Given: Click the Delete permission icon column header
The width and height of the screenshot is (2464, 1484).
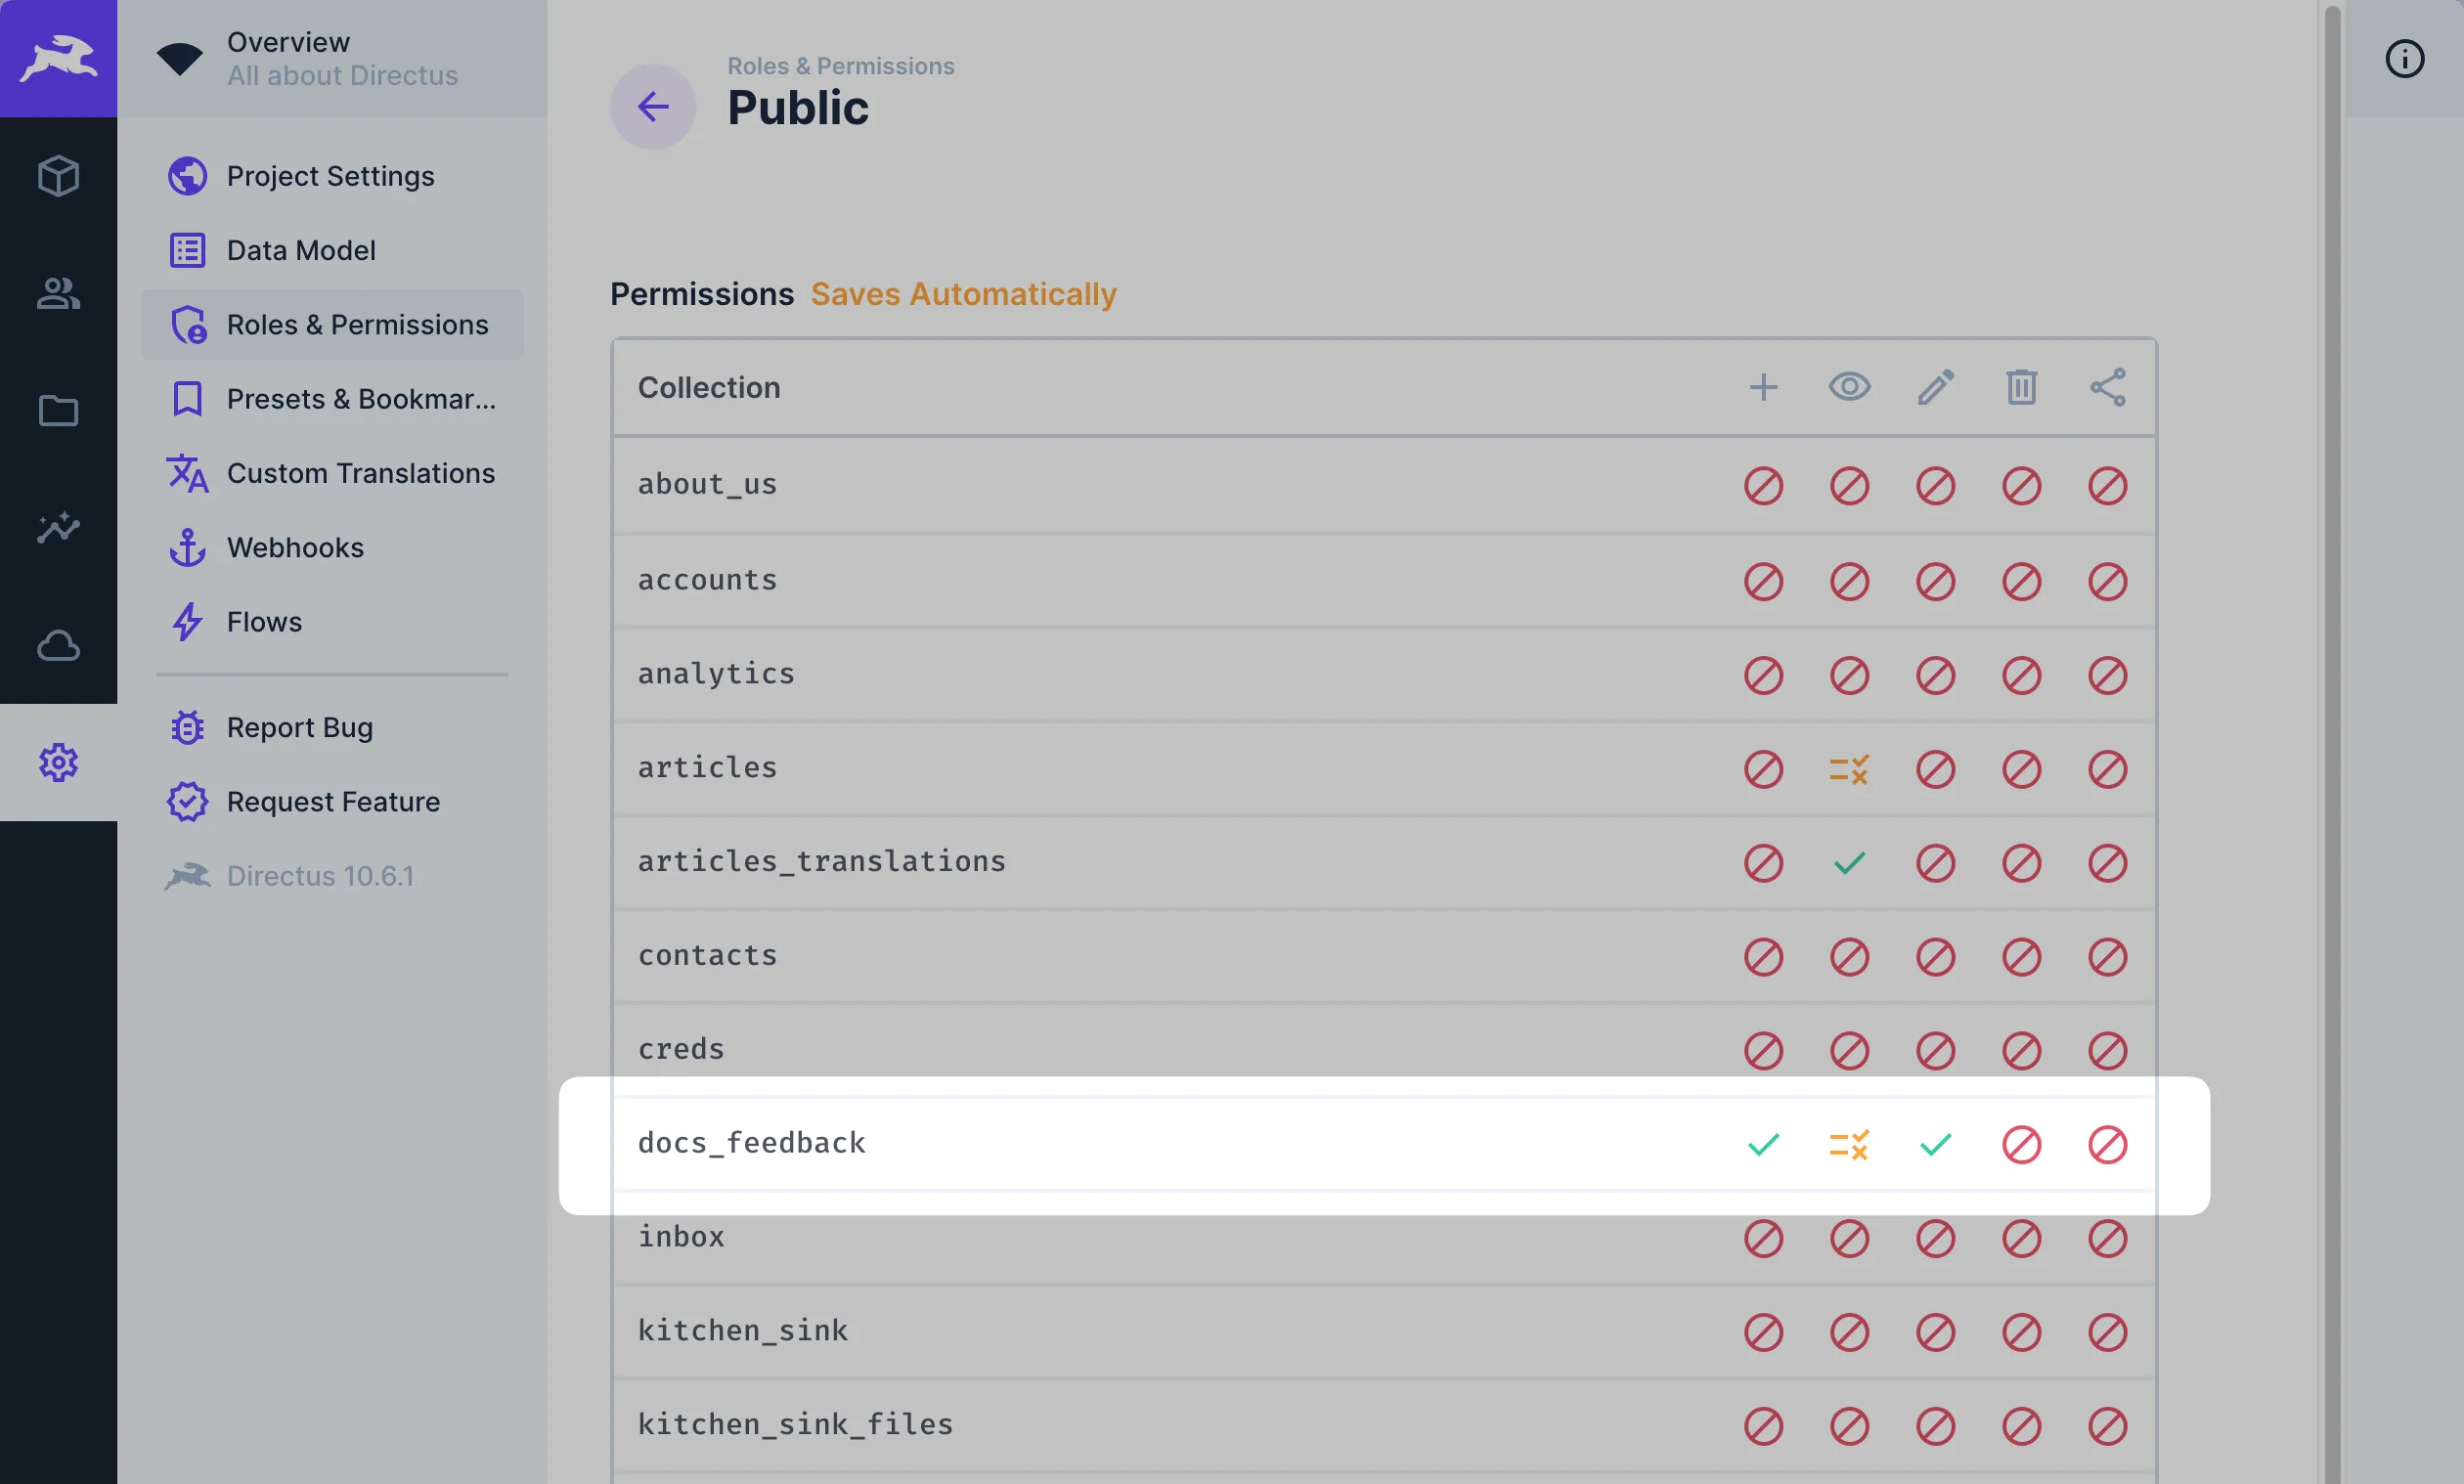Looking at the screenshot, I should point(2019,385).
